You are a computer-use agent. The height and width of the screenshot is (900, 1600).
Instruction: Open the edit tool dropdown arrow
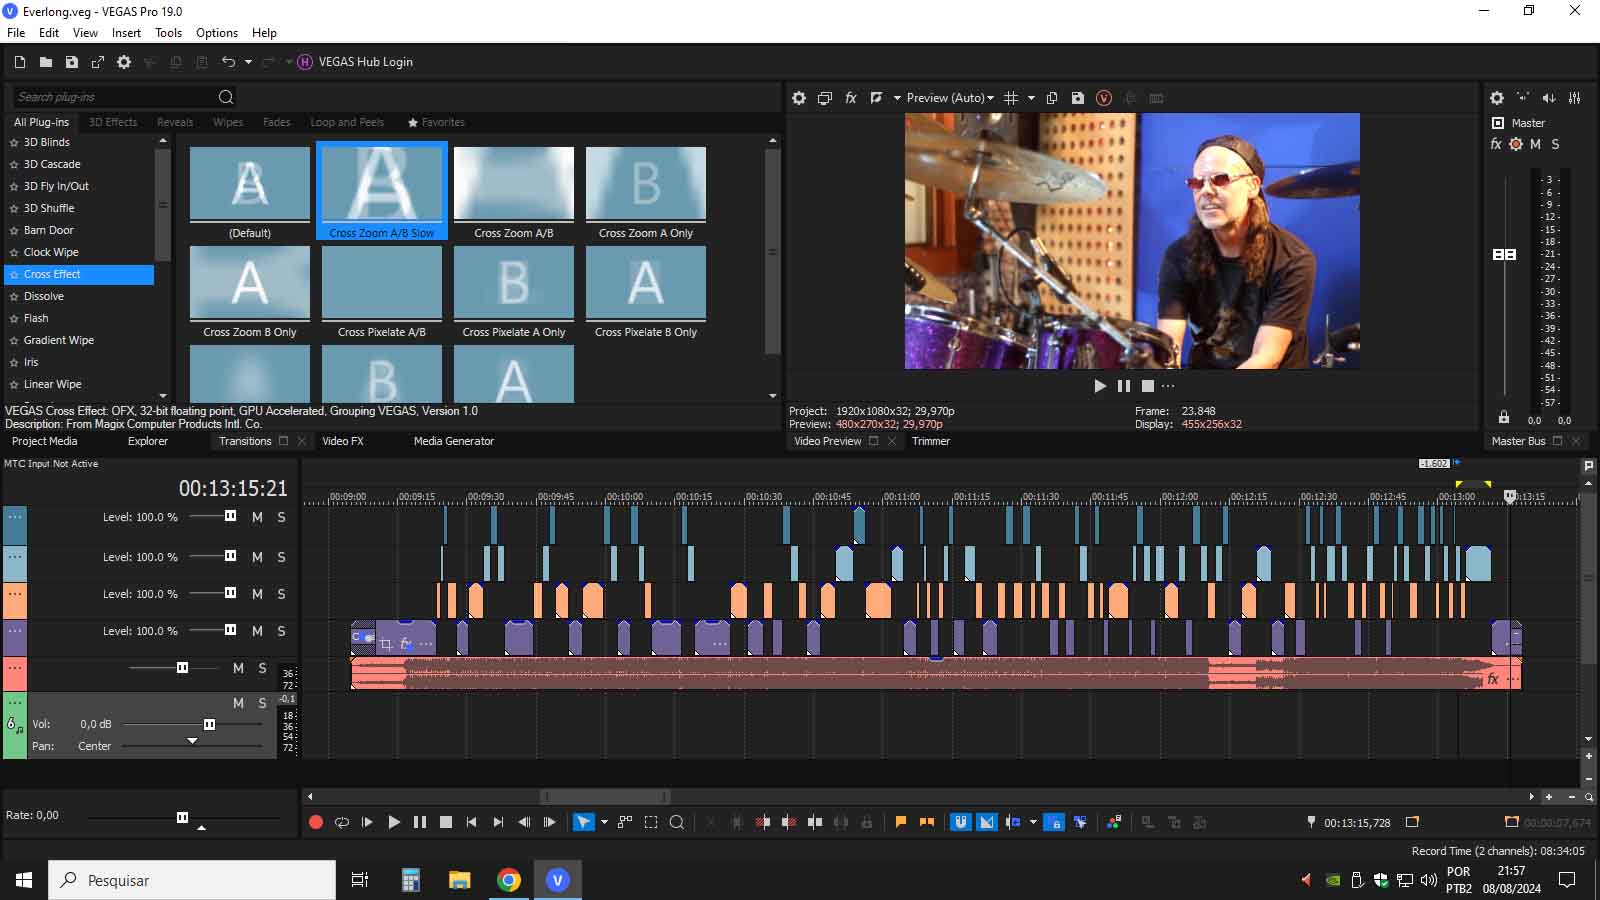click(x=603, y=822)
